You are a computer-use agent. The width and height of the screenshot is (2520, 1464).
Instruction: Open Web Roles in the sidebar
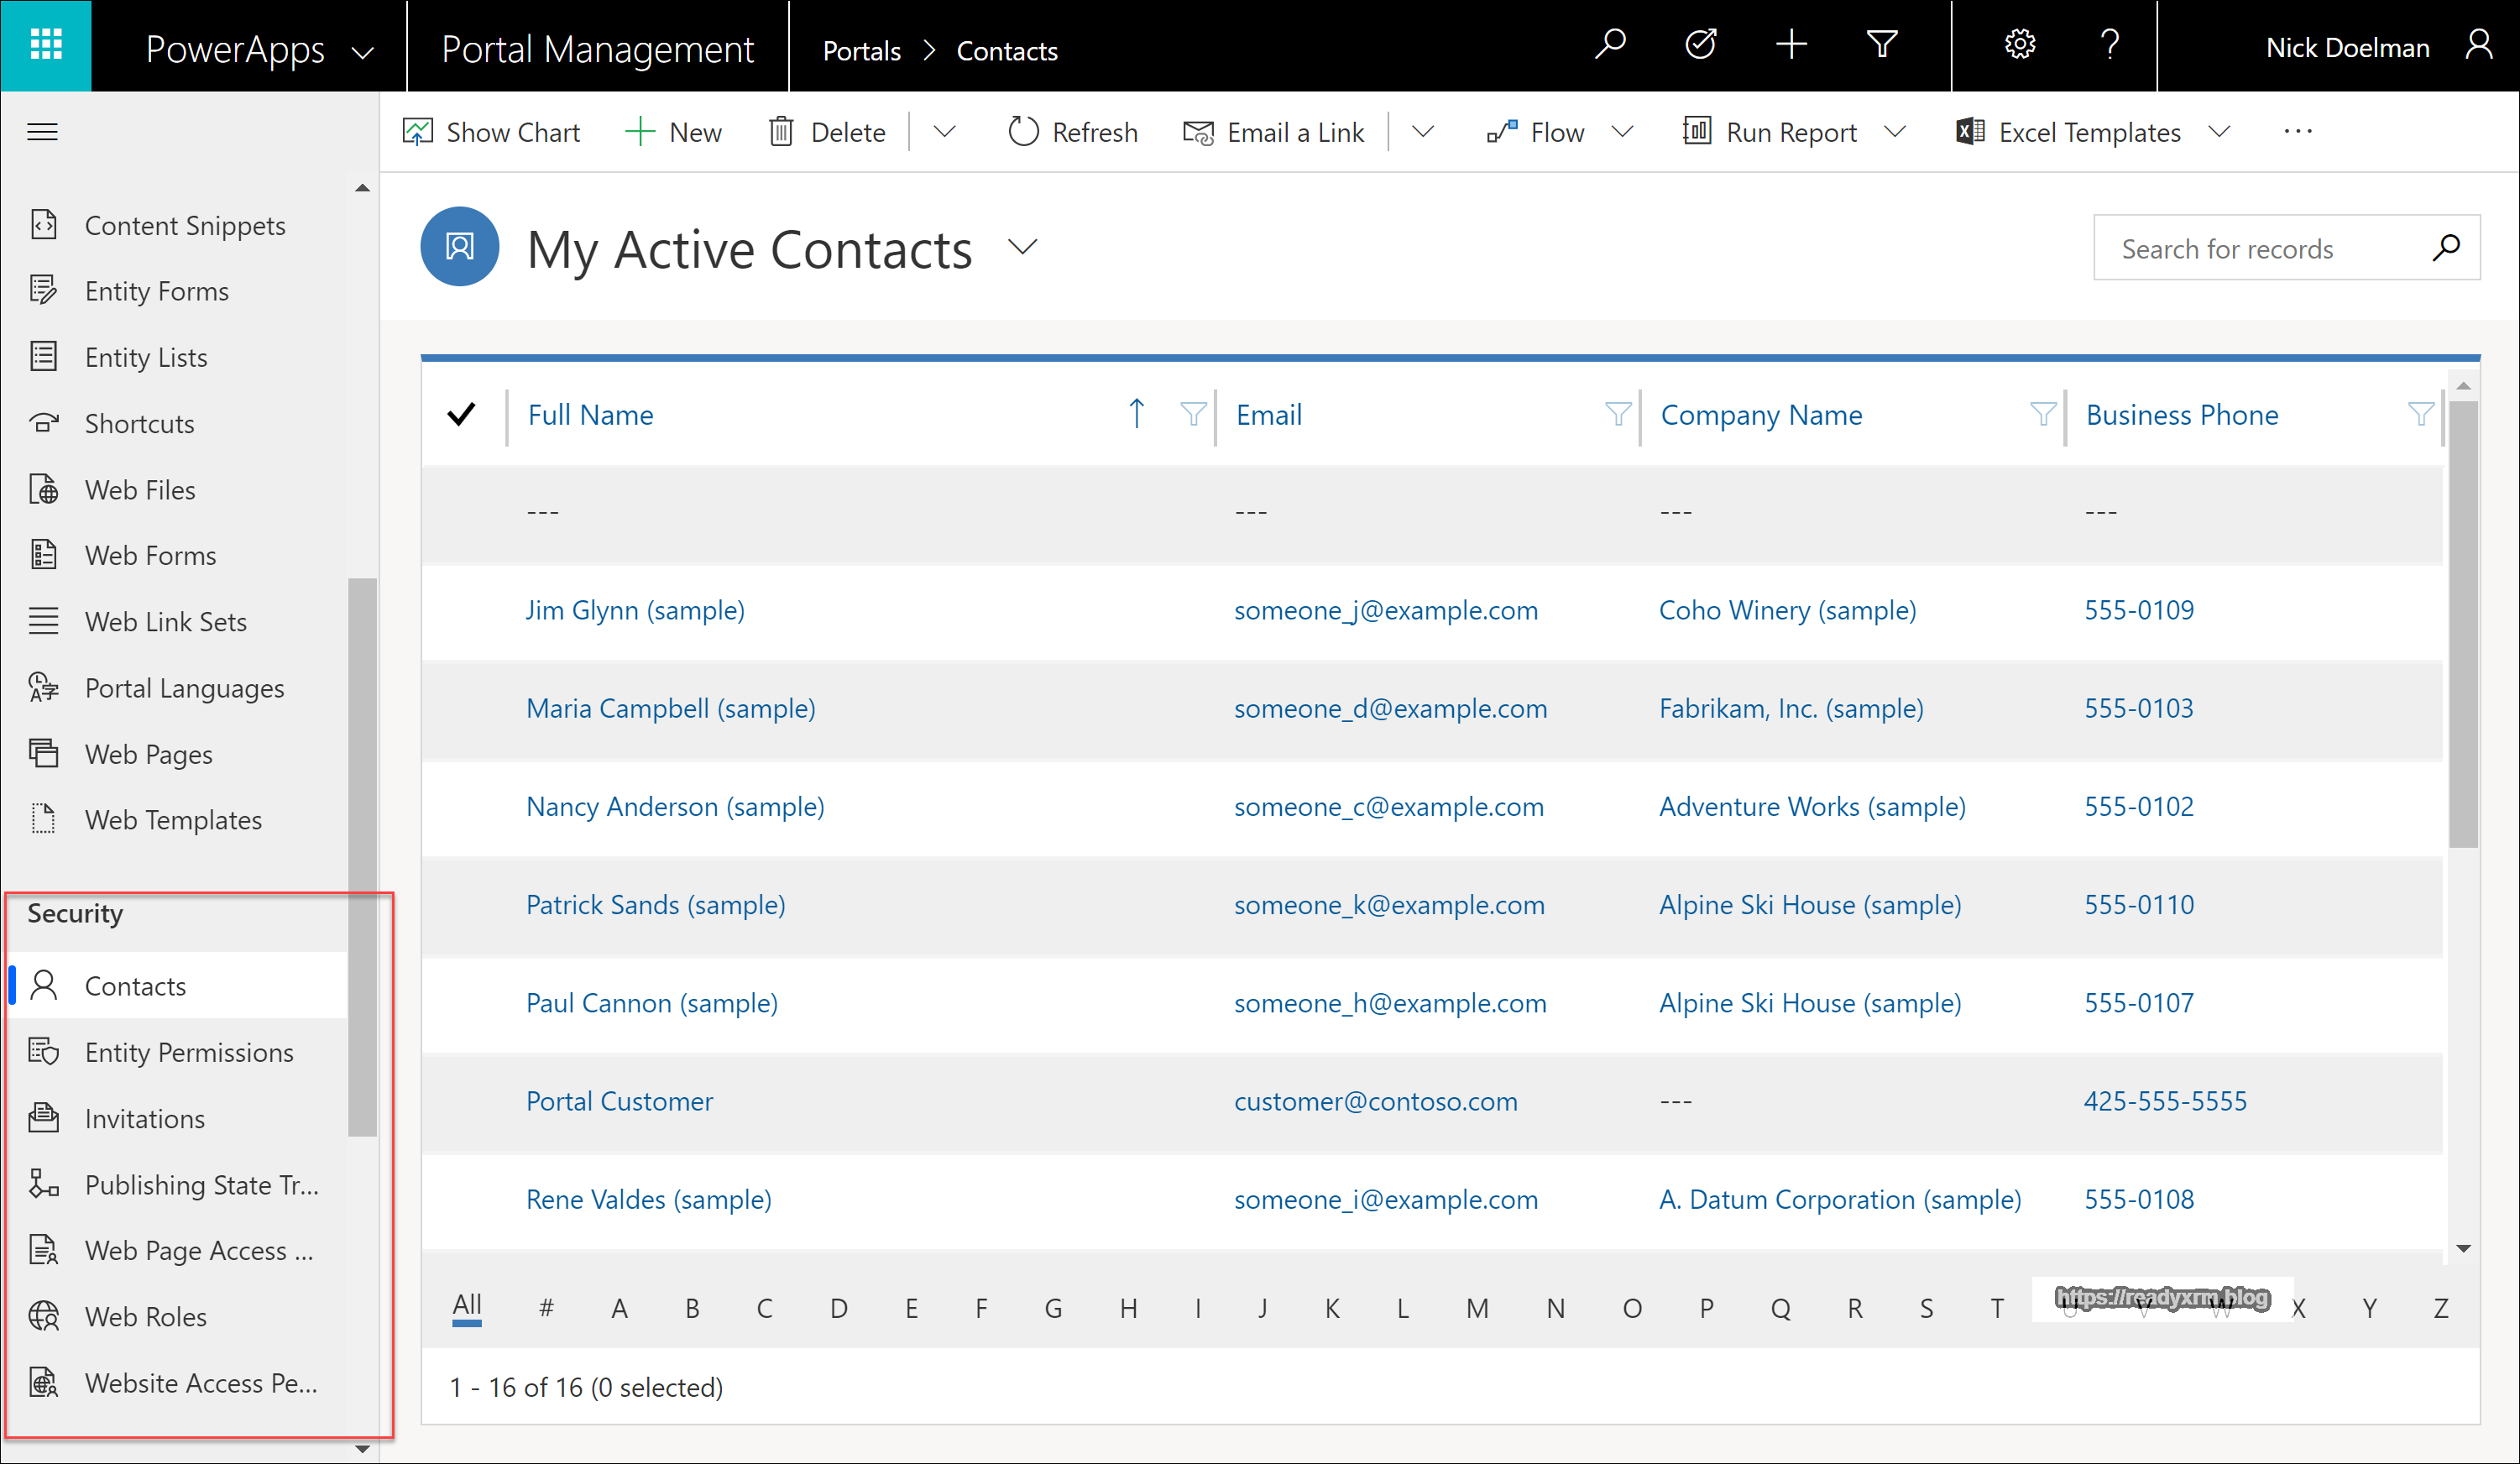[x=146, y=1316]
